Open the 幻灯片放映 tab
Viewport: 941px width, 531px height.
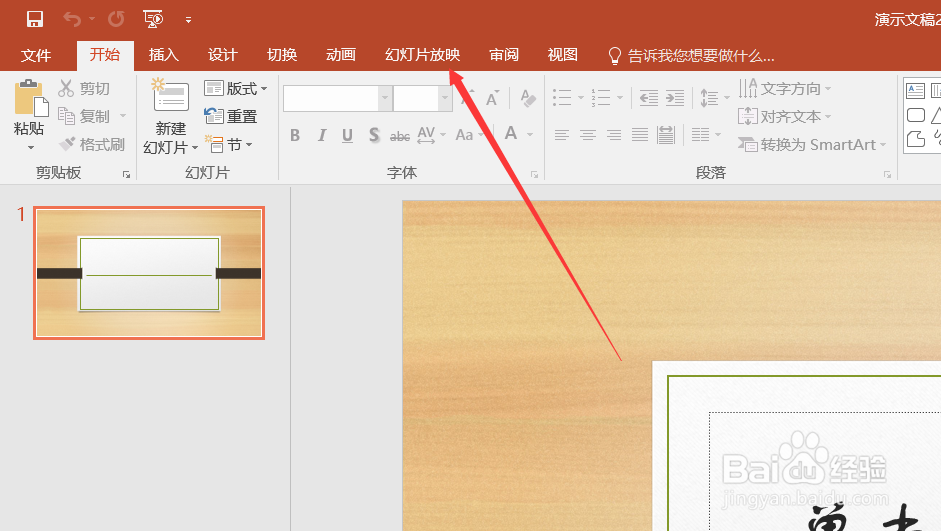point(422,55)
